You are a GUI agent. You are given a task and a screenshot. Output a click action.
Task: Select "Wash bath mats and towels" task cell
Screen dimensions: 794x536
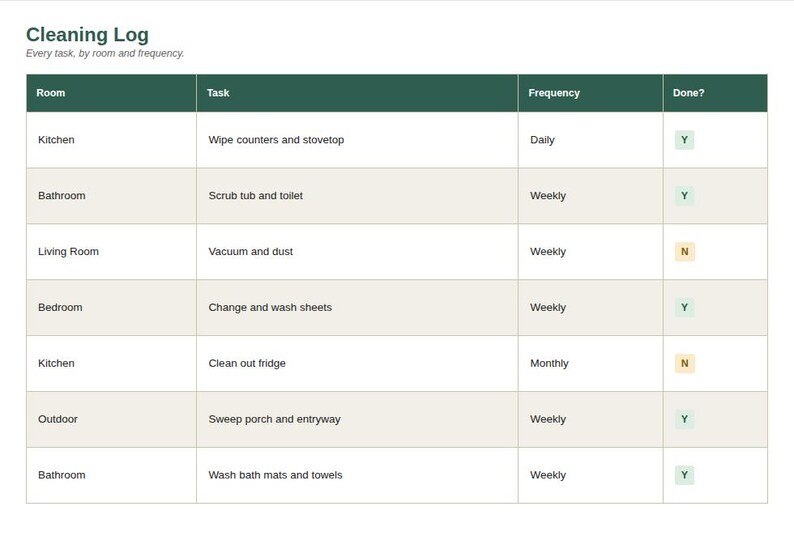[357, 475]
